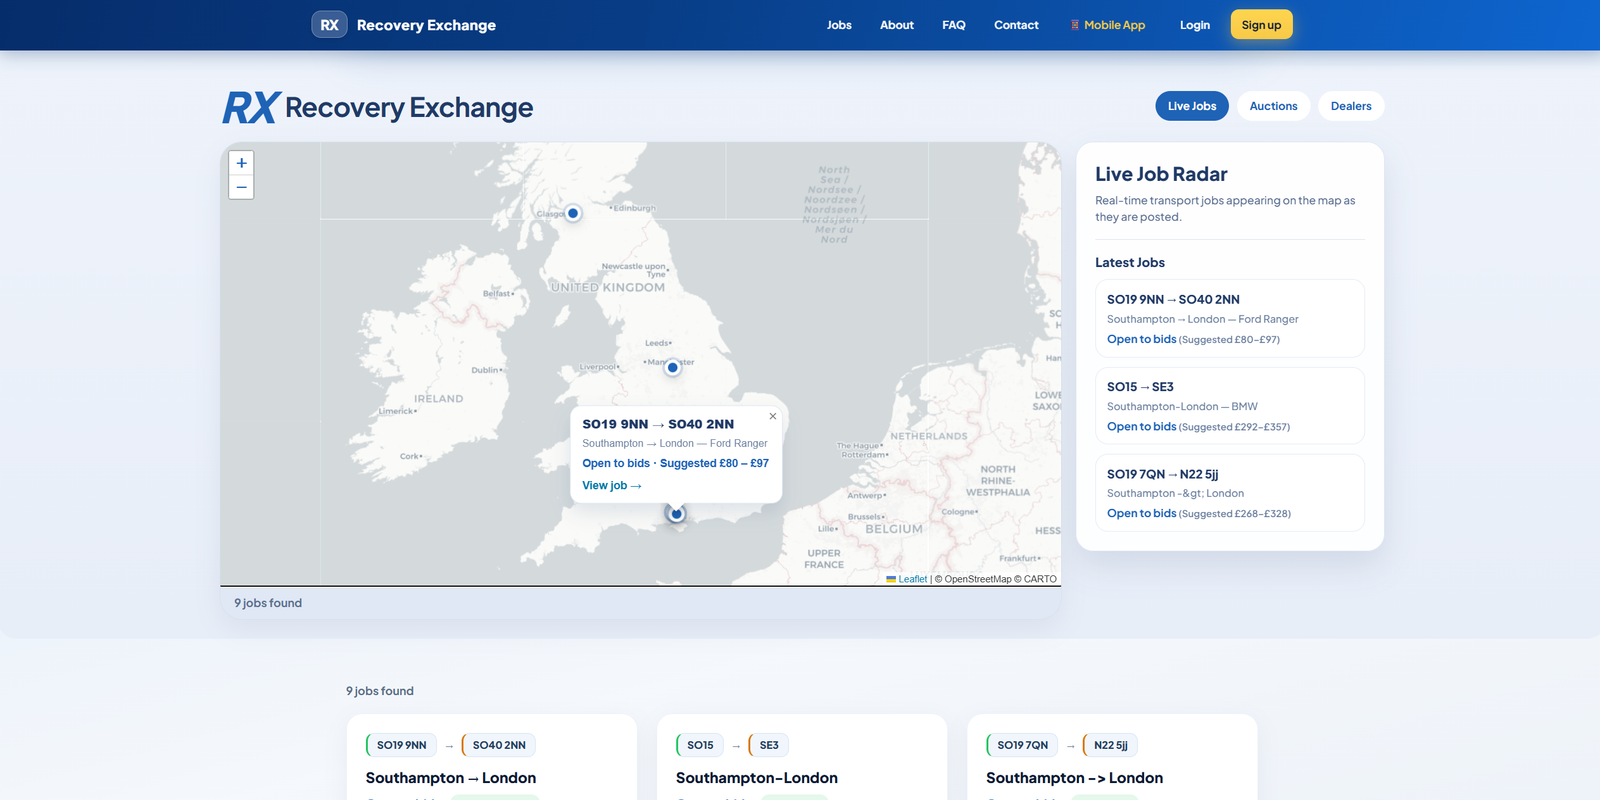Screen dimensions: 1600x800
Task: Select the map marker near Glasgow
Action: click(x=573, y=213)
